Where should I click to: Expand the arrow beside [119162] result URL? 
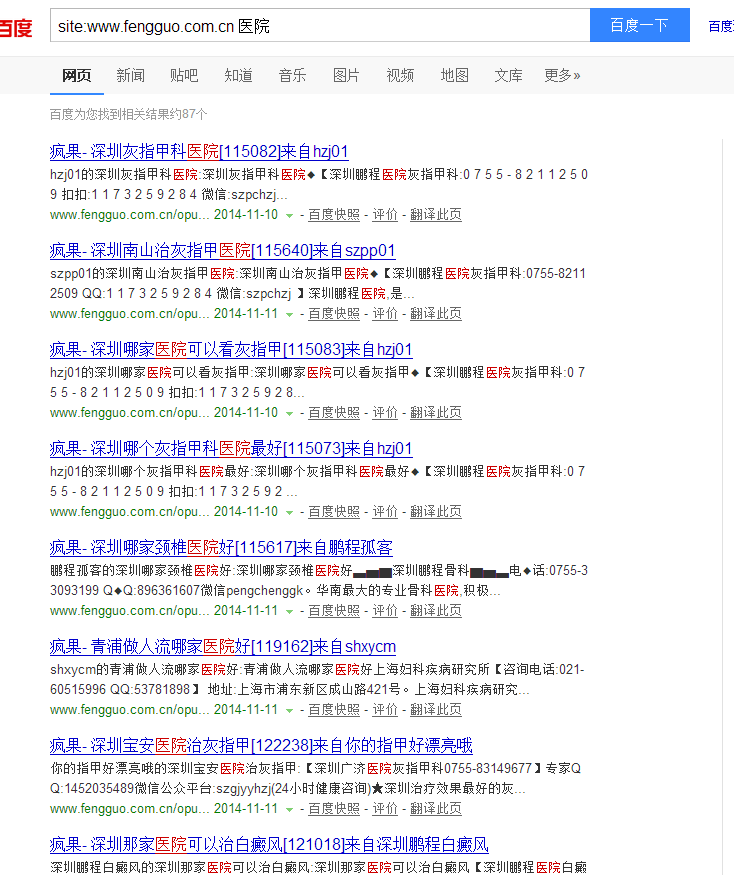pyautogui.click(x=289, y=710)
